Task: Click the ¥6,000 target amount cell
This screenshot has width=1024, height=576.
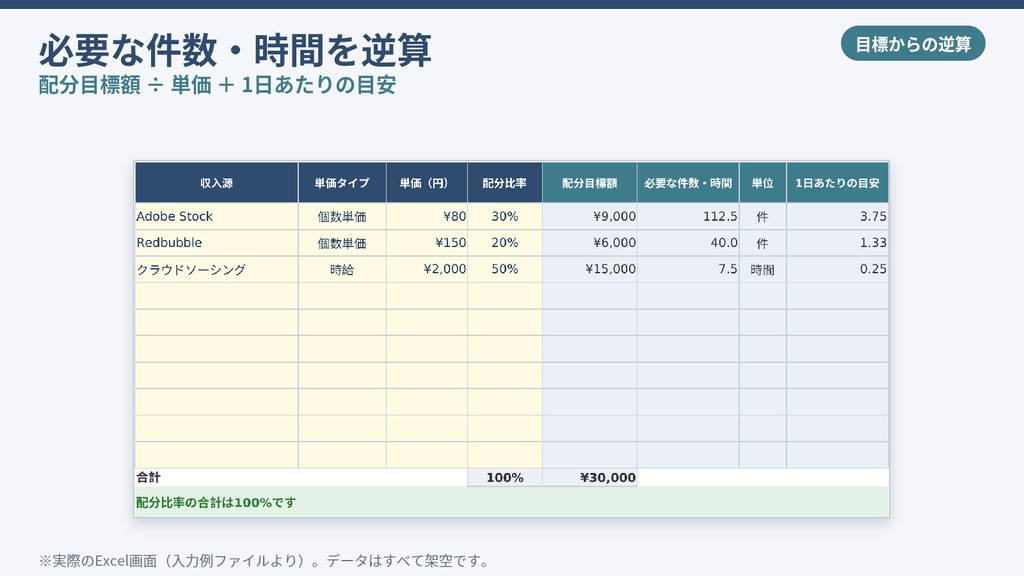Action: click(x=590, y=243)
